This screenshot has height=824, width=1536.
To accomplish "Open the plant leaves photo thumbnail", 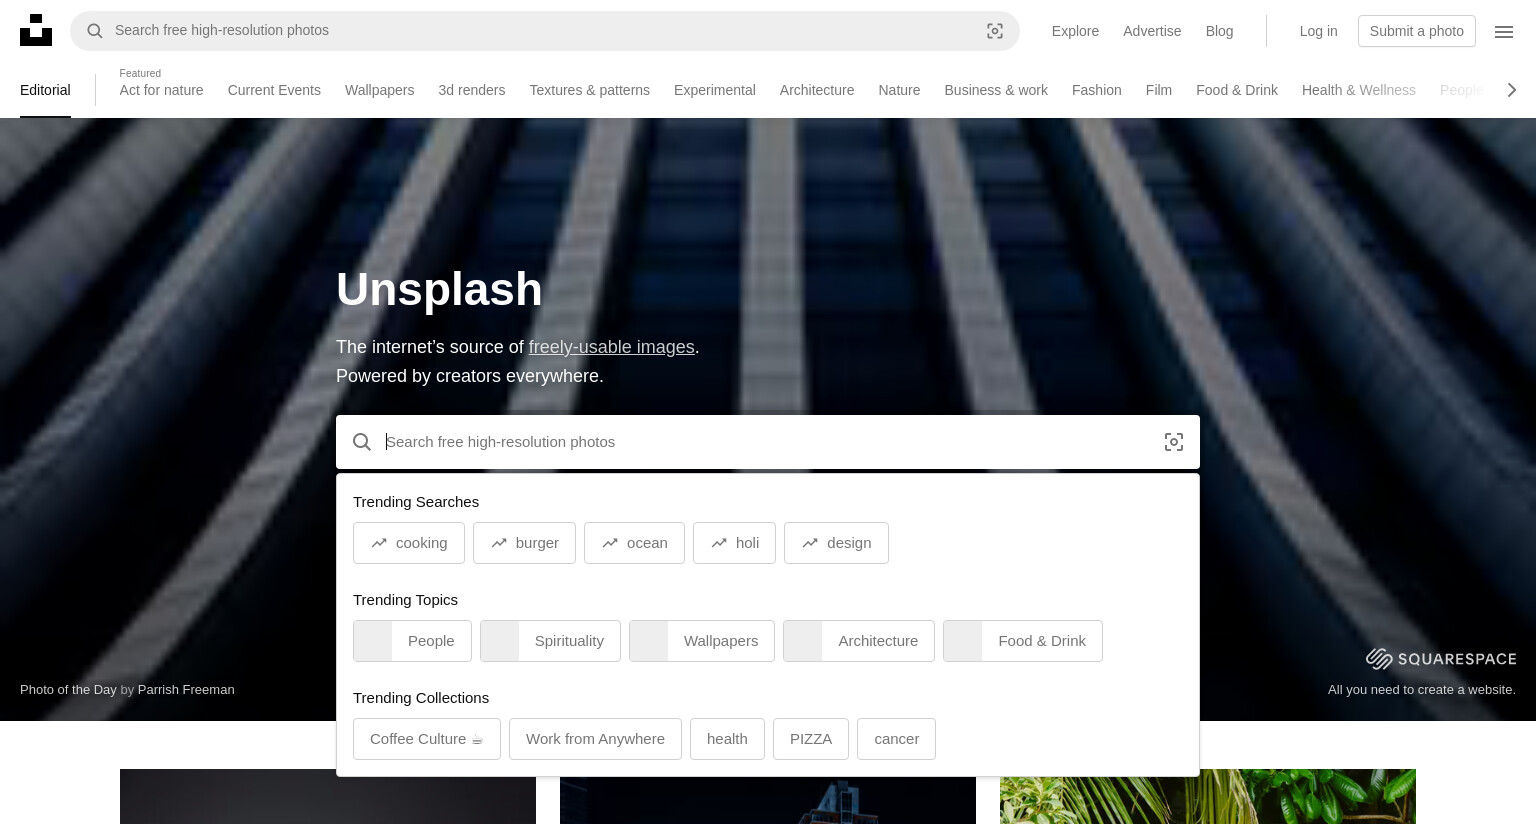I will click(1208, 796).
